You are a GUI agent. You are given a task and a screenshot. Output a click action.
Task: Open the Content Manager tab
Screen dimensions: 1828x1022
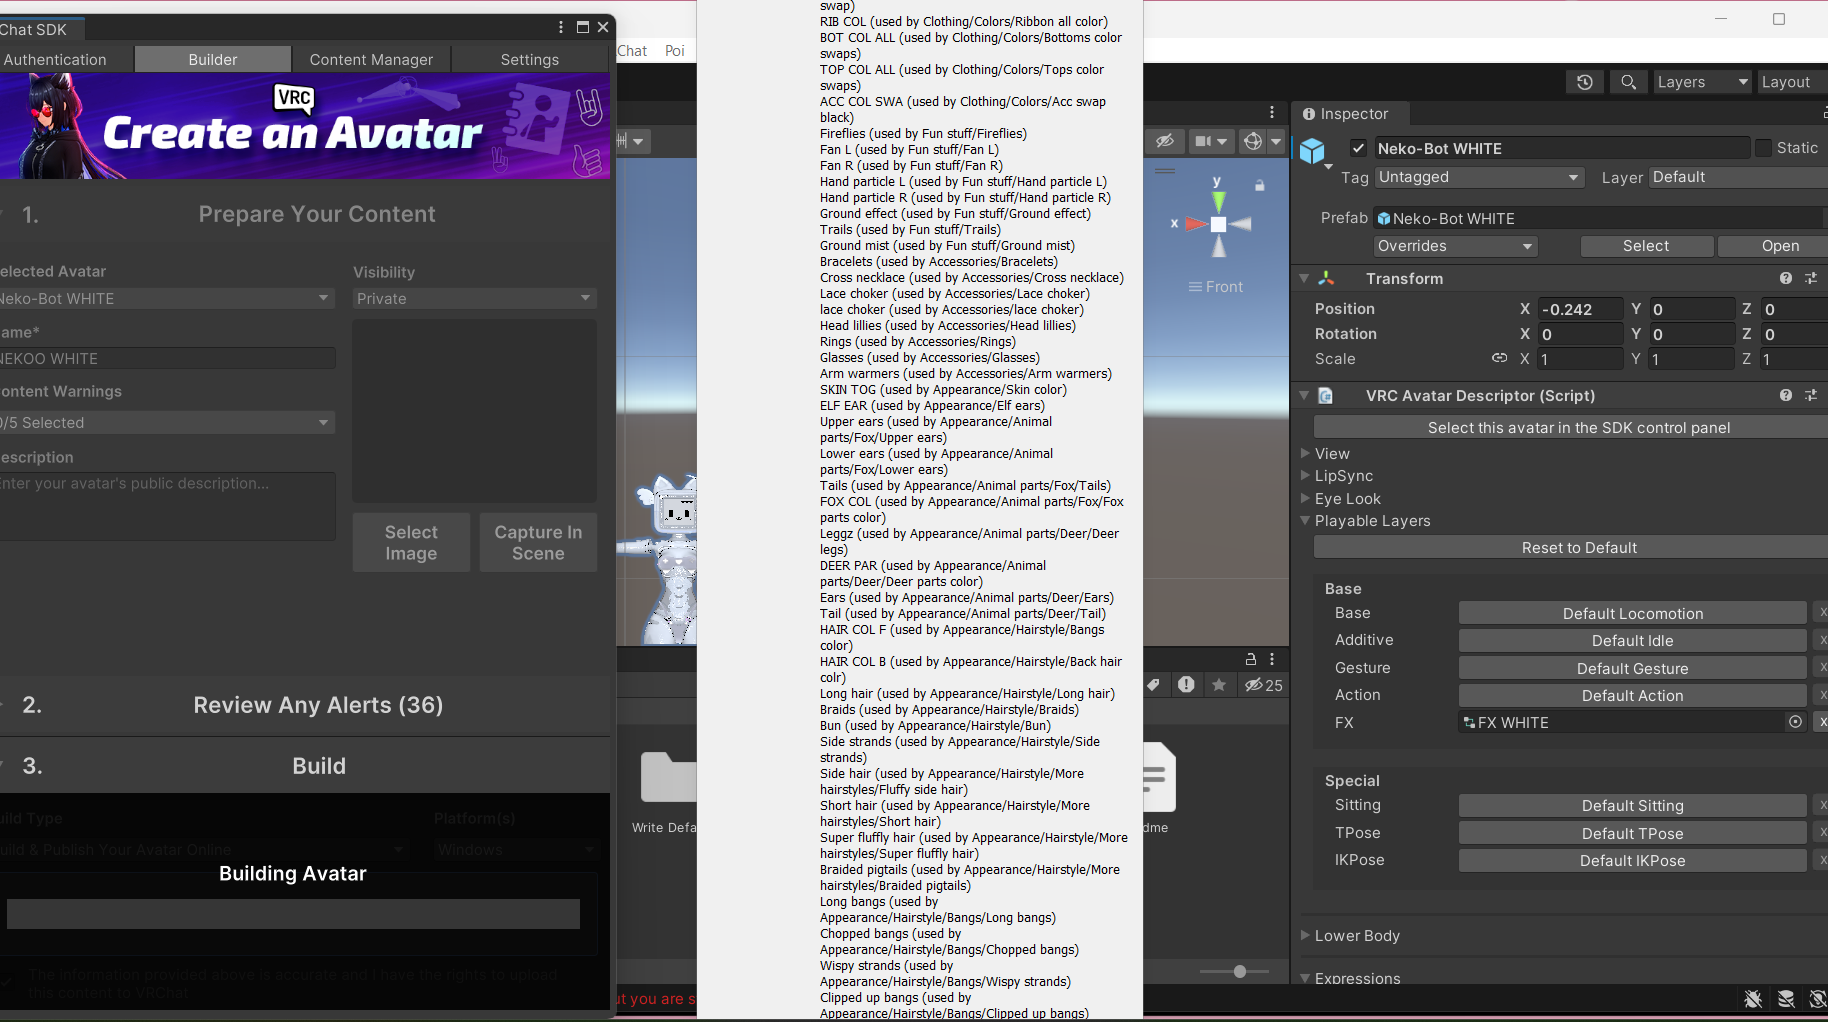(x=371, y=59)
